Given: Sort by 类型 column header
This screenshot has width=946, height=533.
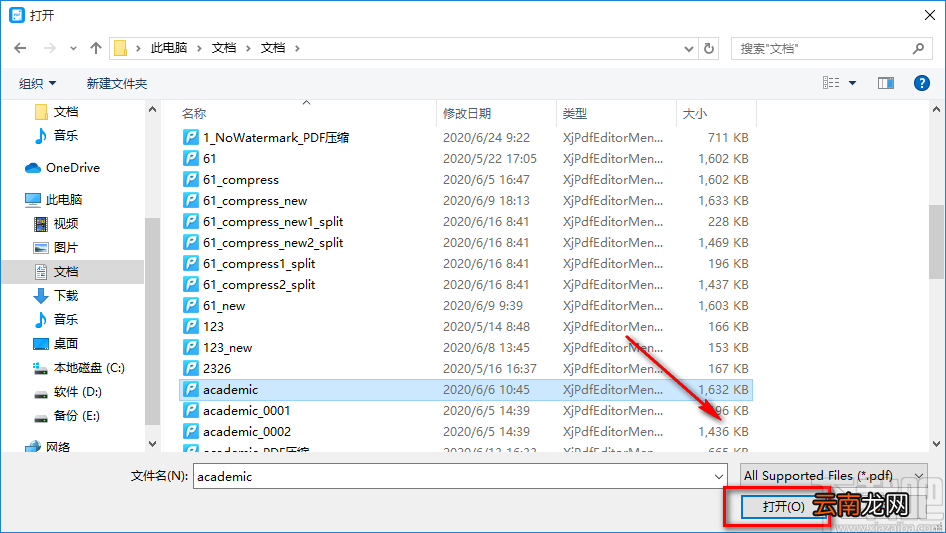Looking at the screenshot, I should pyautogui.click(x=574, y=113).
